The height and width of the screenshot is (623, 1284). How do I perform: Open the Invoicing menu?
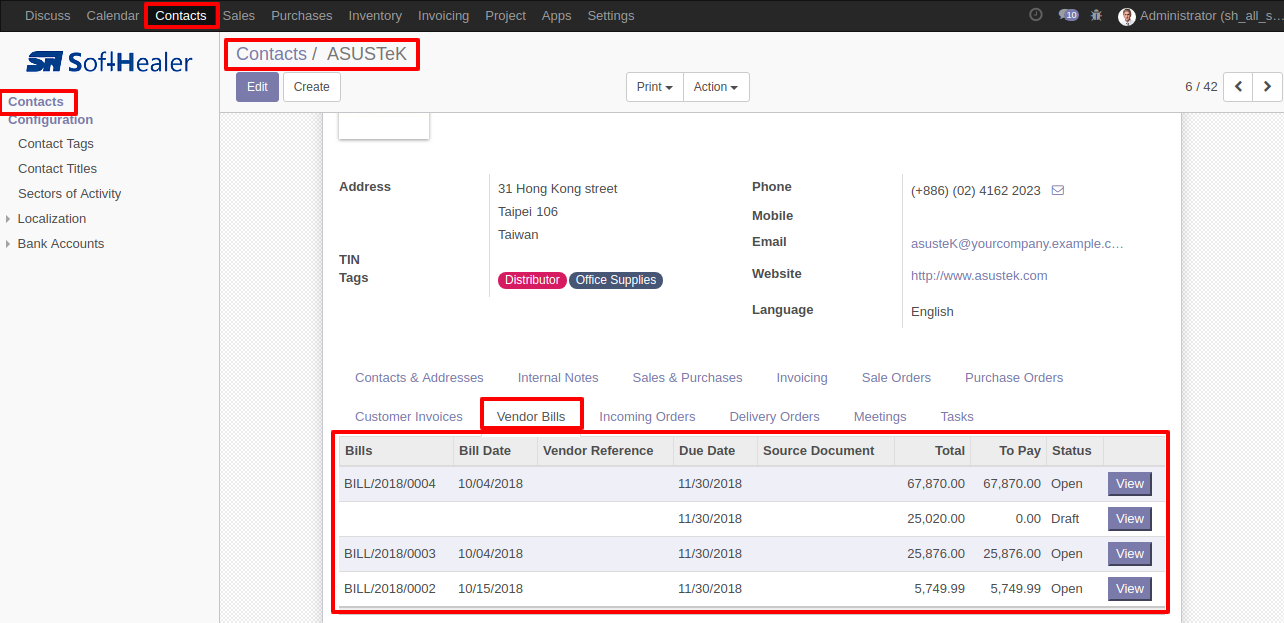coord(443,16)
